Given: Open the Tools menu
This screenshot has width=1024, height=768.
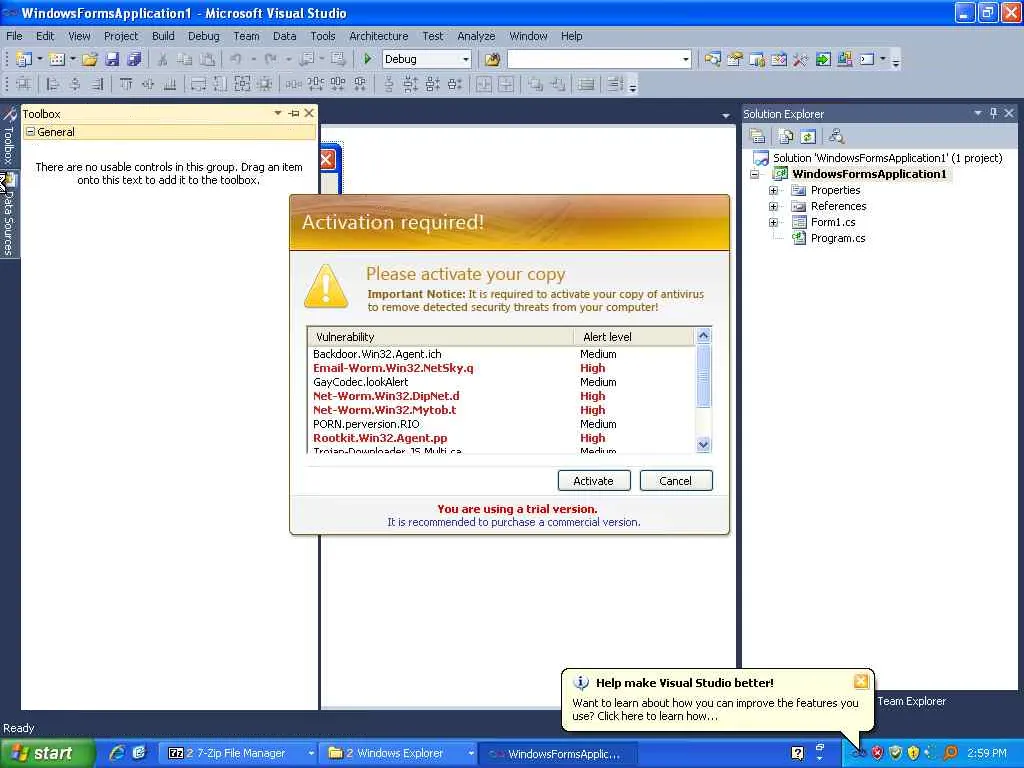Looking at the screenshot, I should point(323,36).
